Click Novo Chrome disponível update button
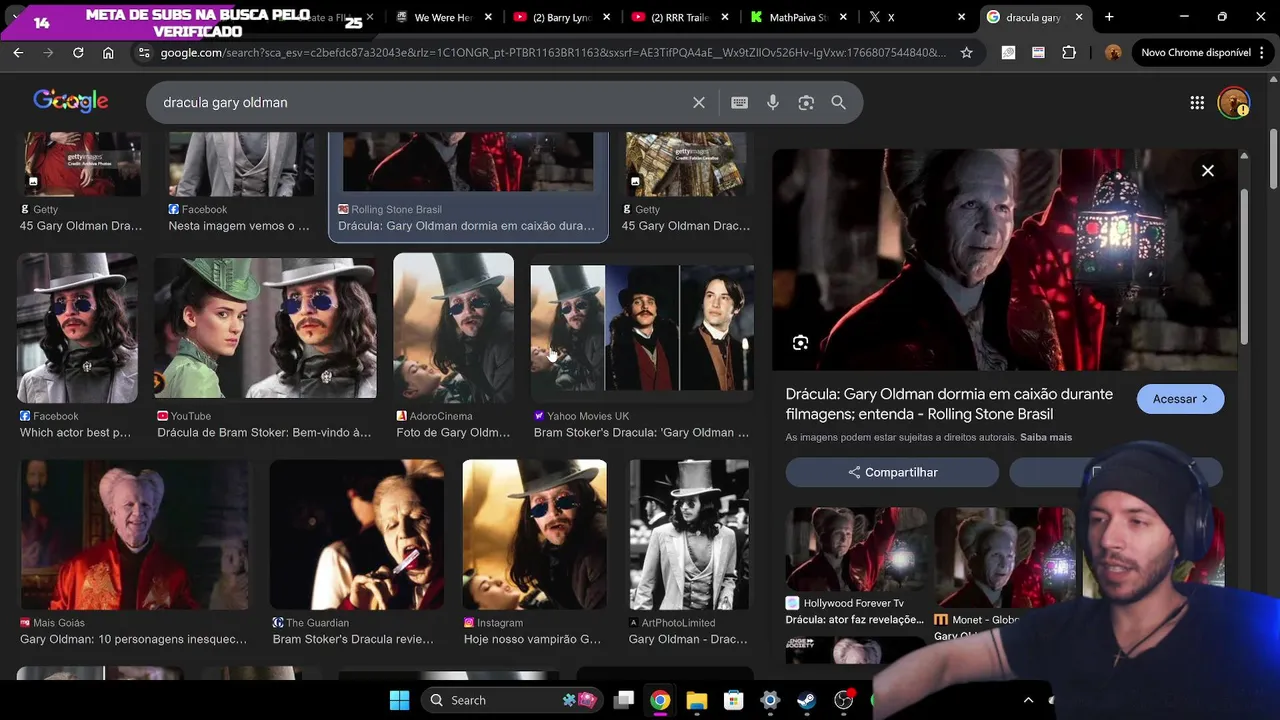The width and height of the screenshot is (1280, 720). 1201,52
